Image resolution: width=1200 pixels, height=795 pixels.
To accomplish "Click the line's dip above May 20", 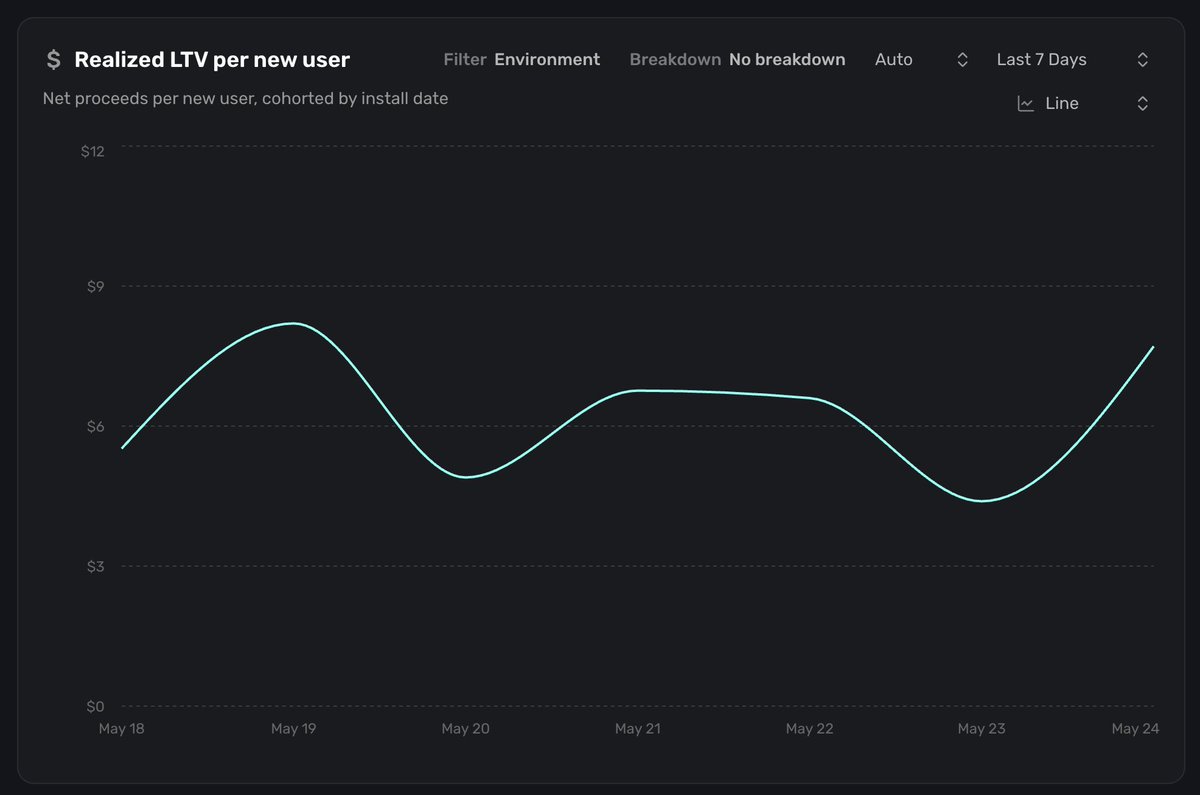I will [x=467, y=477].
